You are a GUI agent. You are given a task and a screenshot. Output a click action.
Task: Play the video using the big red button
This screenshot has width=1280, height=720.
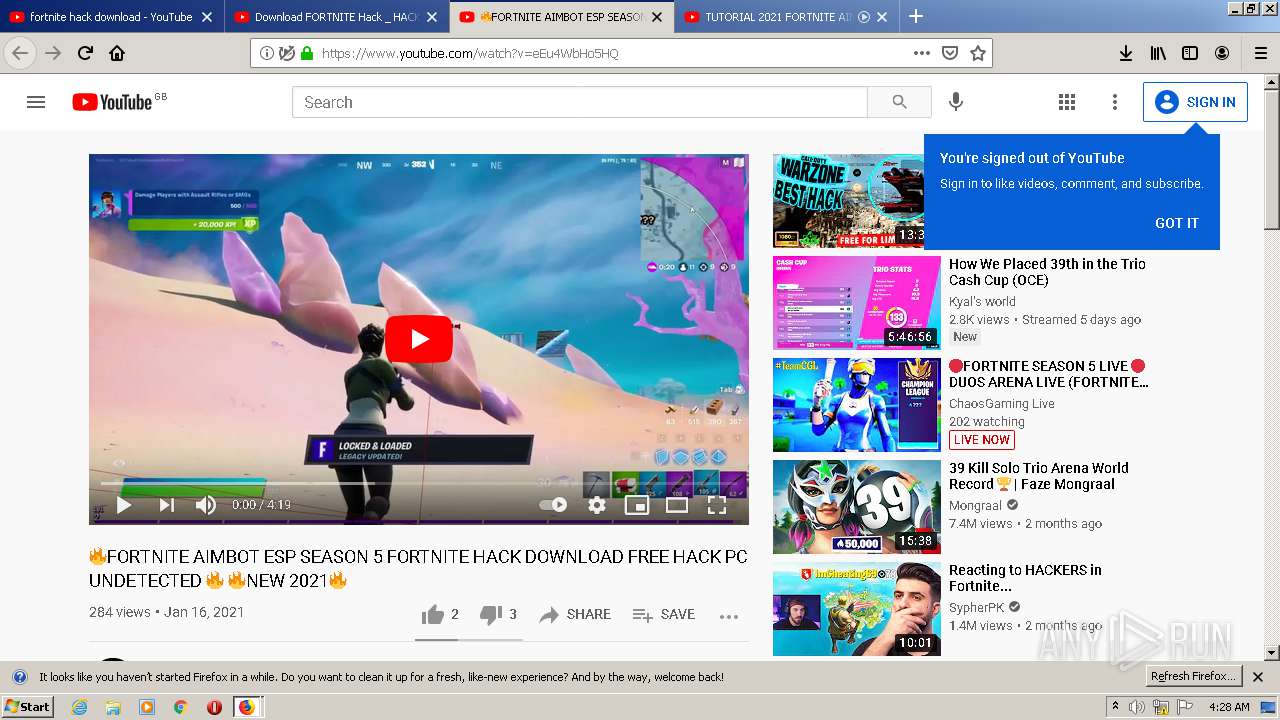[x=419, y=339]
